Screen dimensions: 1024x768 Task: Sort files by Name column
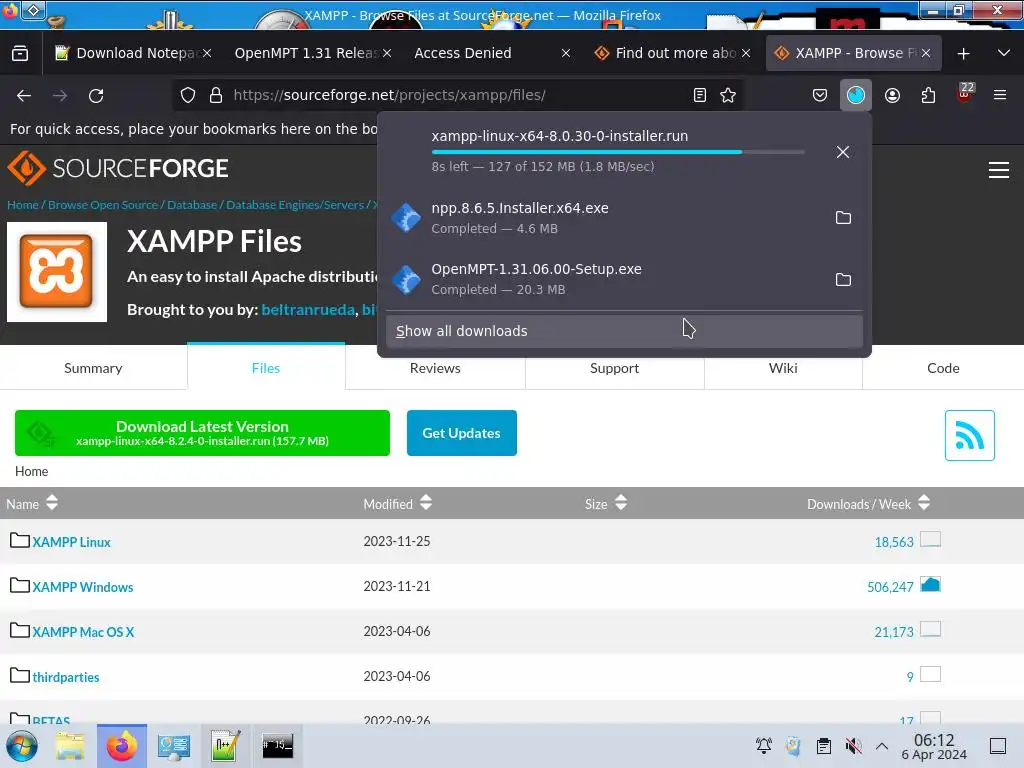click(32, 504)
